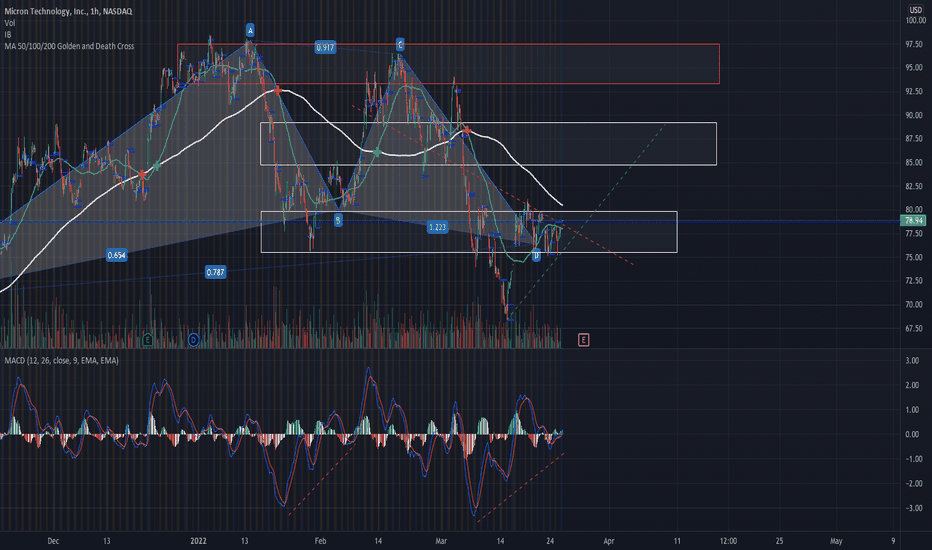Select MA 50/100/200 Golden and Death Cross legend
This screenshot has width=932, height=550.
[69, 46]
